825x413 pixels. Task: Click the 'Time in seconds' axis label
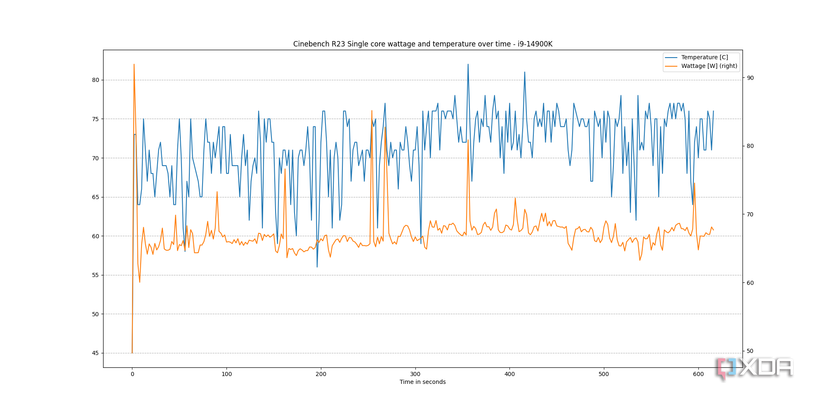point(422,382)
